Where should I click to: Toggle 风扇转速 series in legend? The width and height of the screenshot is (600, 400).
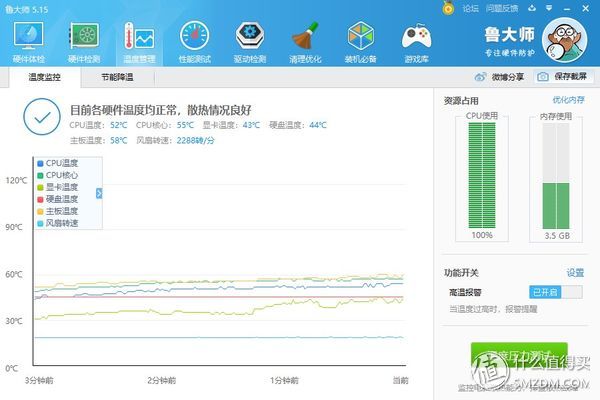click(x=58, y=223)
